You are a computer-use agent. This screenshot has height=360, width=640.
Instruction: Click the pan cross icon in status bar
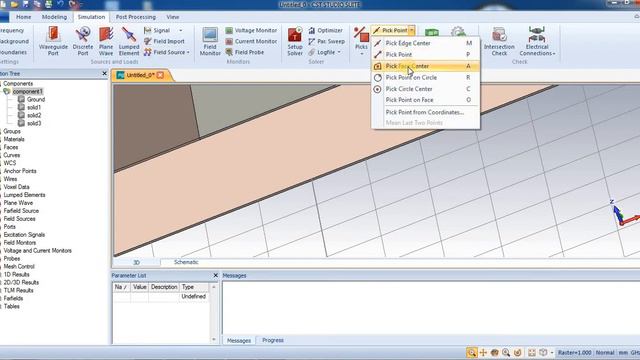[483, 353]
